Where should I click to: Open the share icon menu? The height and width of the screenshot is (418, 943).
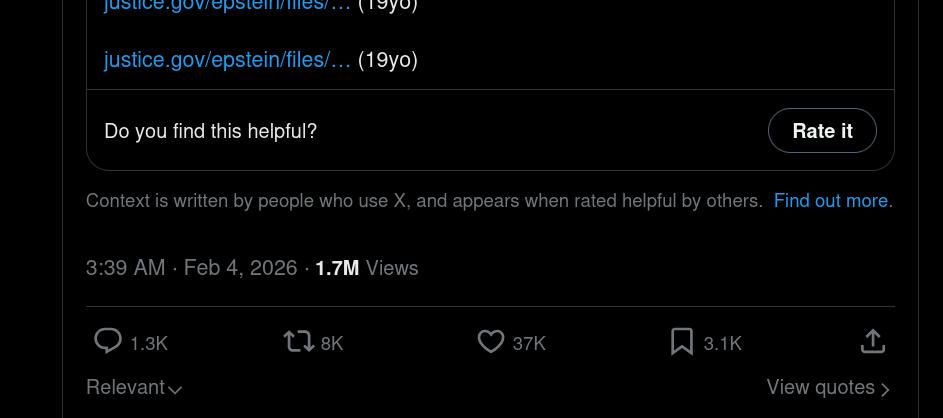tap(873, 342)
